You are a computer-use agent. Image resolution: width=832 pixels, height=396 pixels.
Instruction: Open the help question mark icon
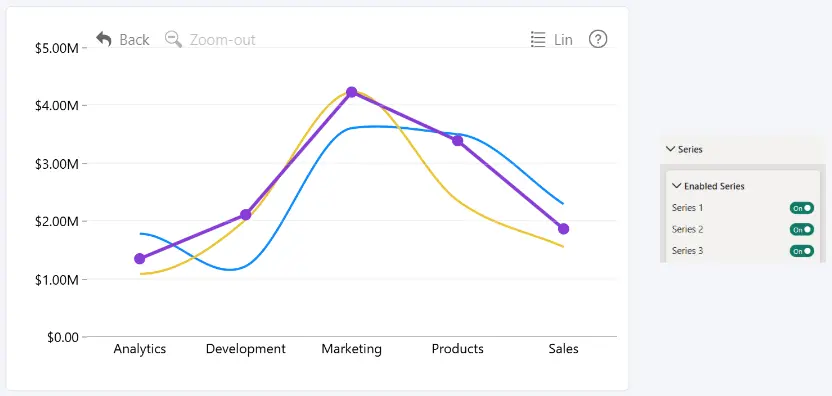(598, 39)
